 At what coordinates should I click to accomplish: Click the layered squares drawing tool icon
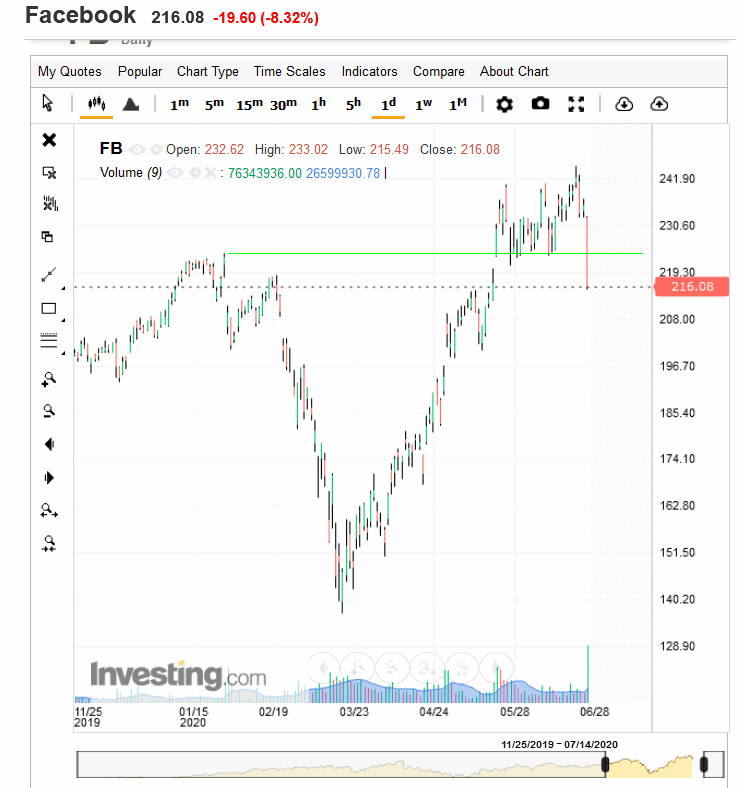(x=47, y=236)
